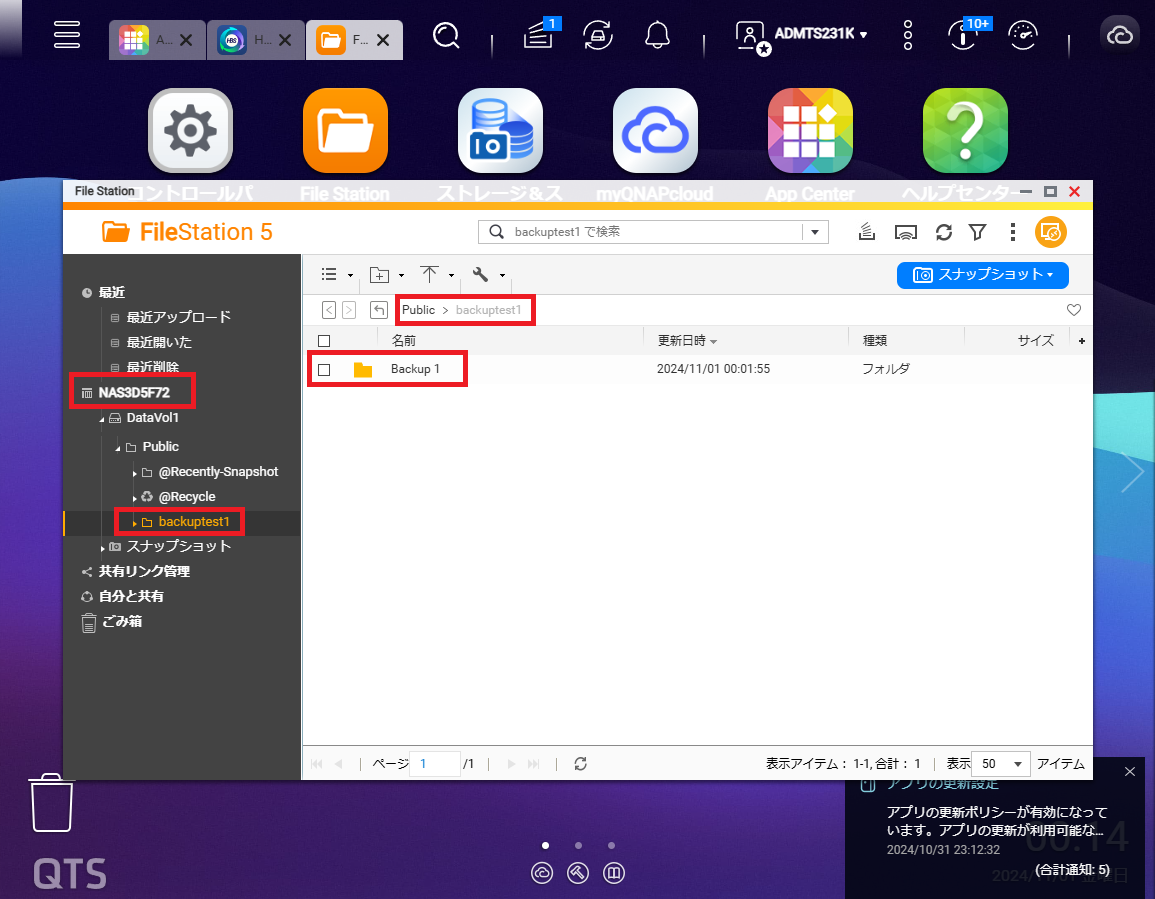Expand the スナップショット tree node
The image size is (1155, 899).
click(x=102, y=548)
